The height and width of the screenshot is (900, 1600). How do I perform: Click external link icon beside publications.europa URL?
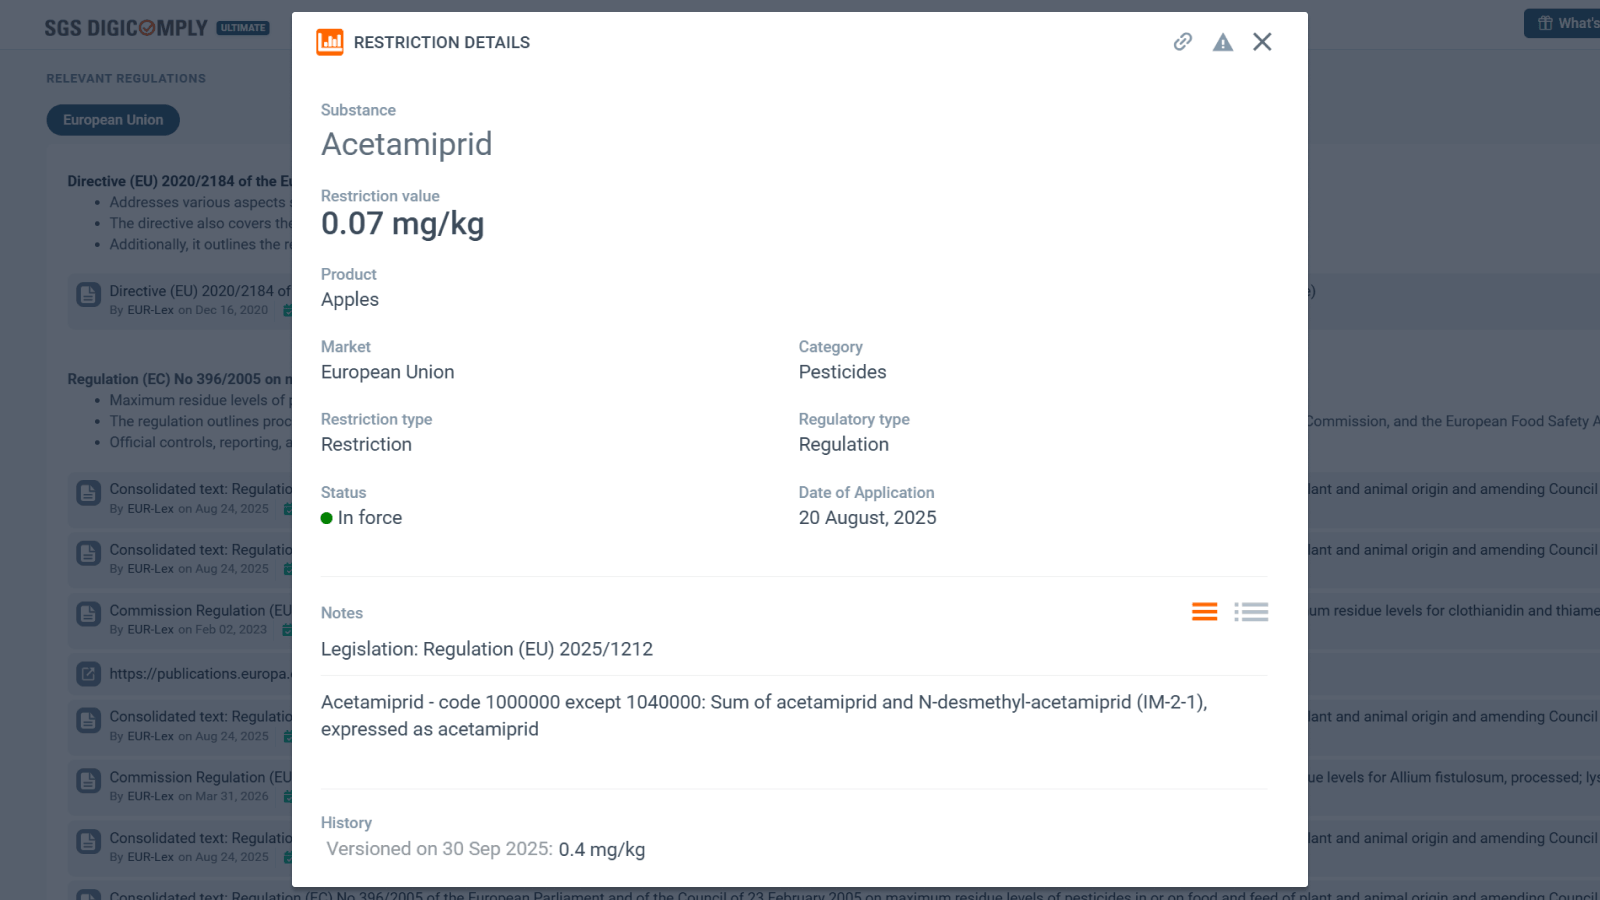pyautogui.click(x=89, y=674)
